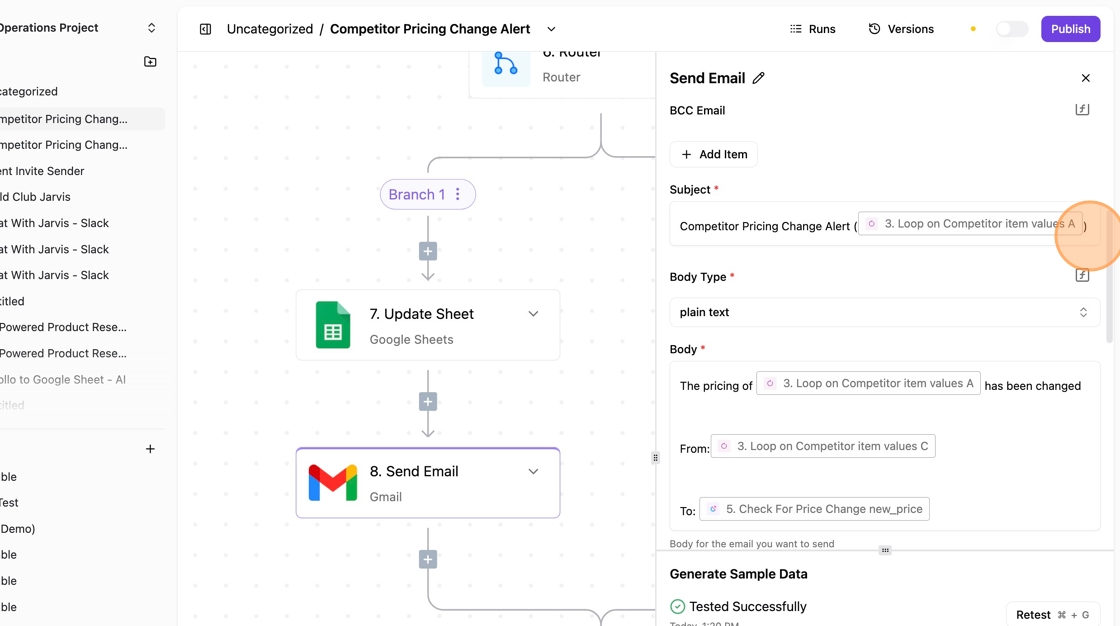Toggle the sidebar panel icon

pyautogui.click(x=205, y=29)
